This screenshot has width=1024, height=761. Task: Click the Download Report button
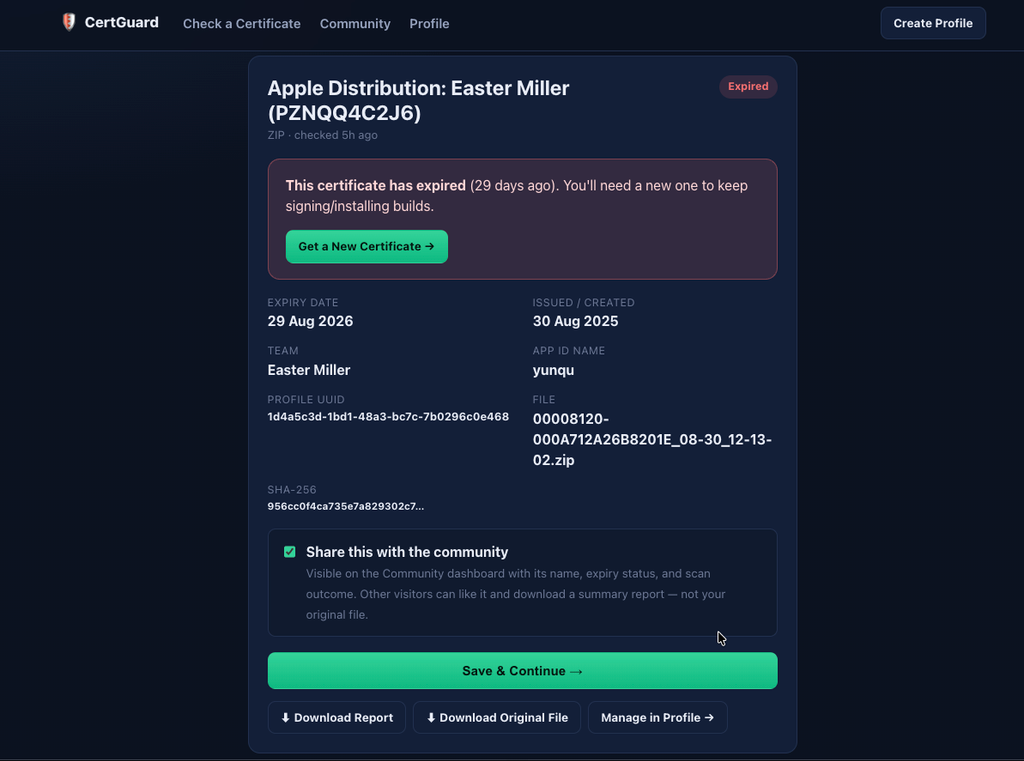click(x=336, y=717)
